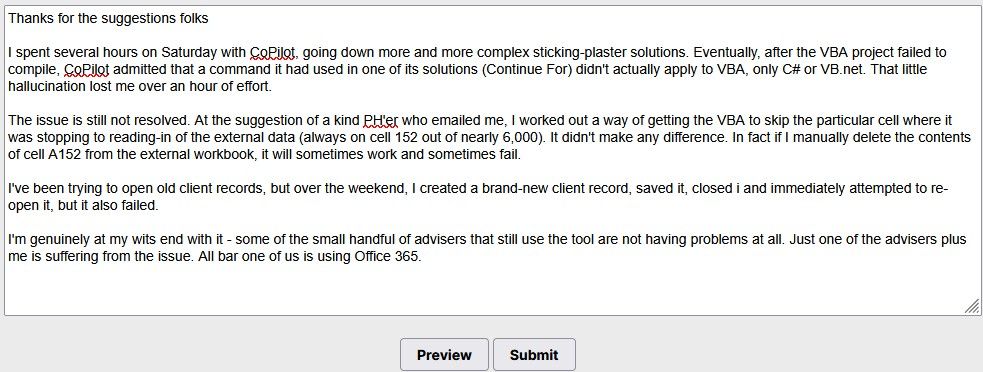
Task: Click the textarea resize grip handle
Action: pyautogui.click(x=972, y=306)
